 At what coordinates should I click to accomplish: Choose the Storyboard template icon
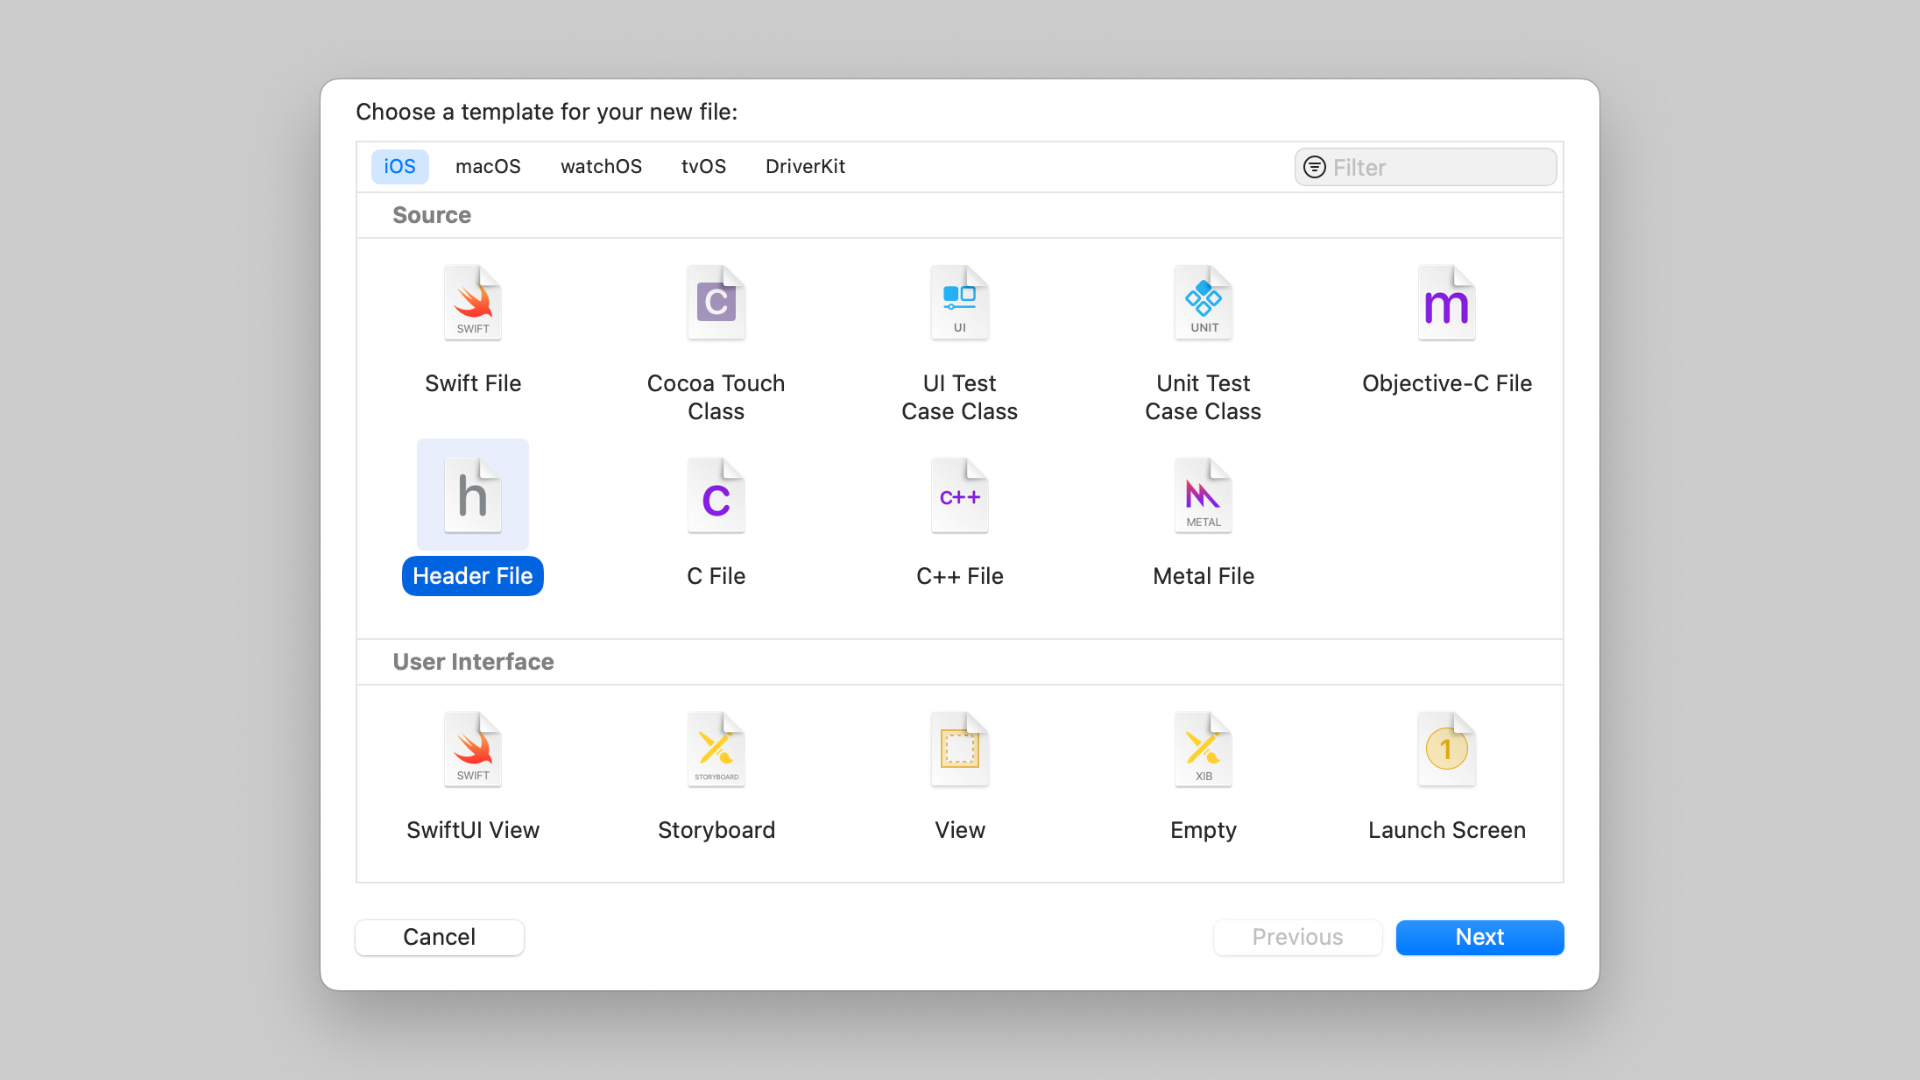pos(716,750)
